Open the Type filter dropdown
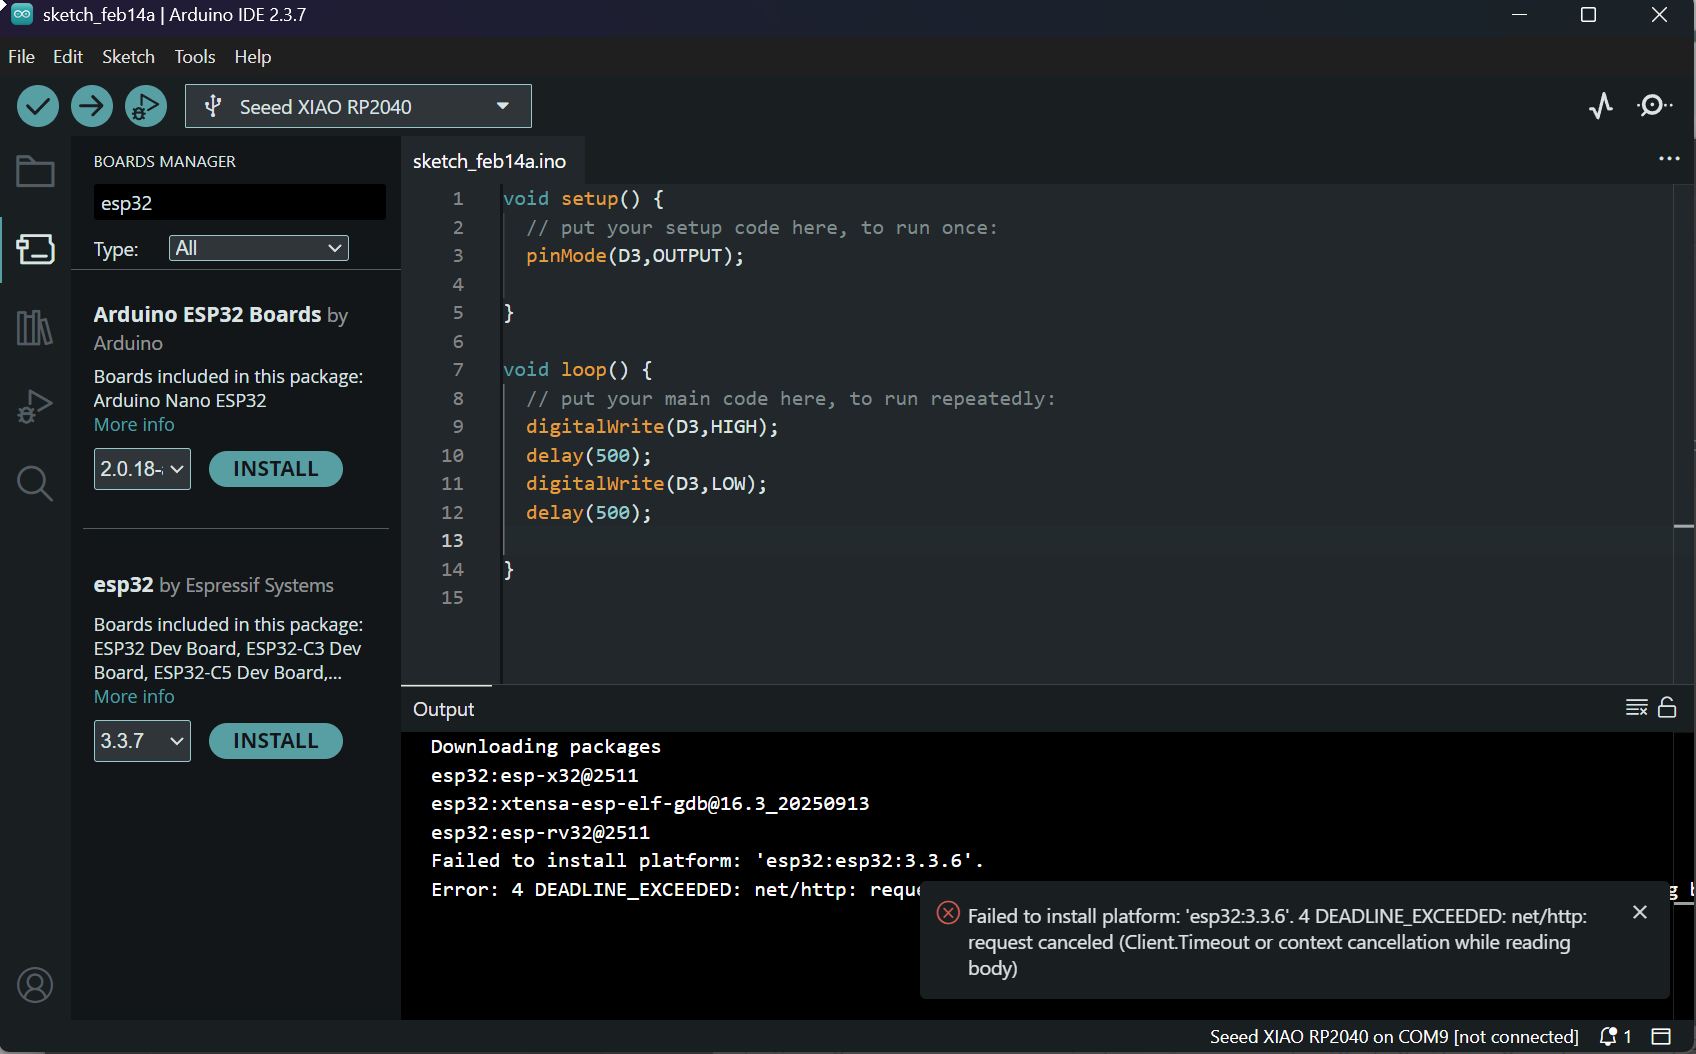 coord(259,248)
